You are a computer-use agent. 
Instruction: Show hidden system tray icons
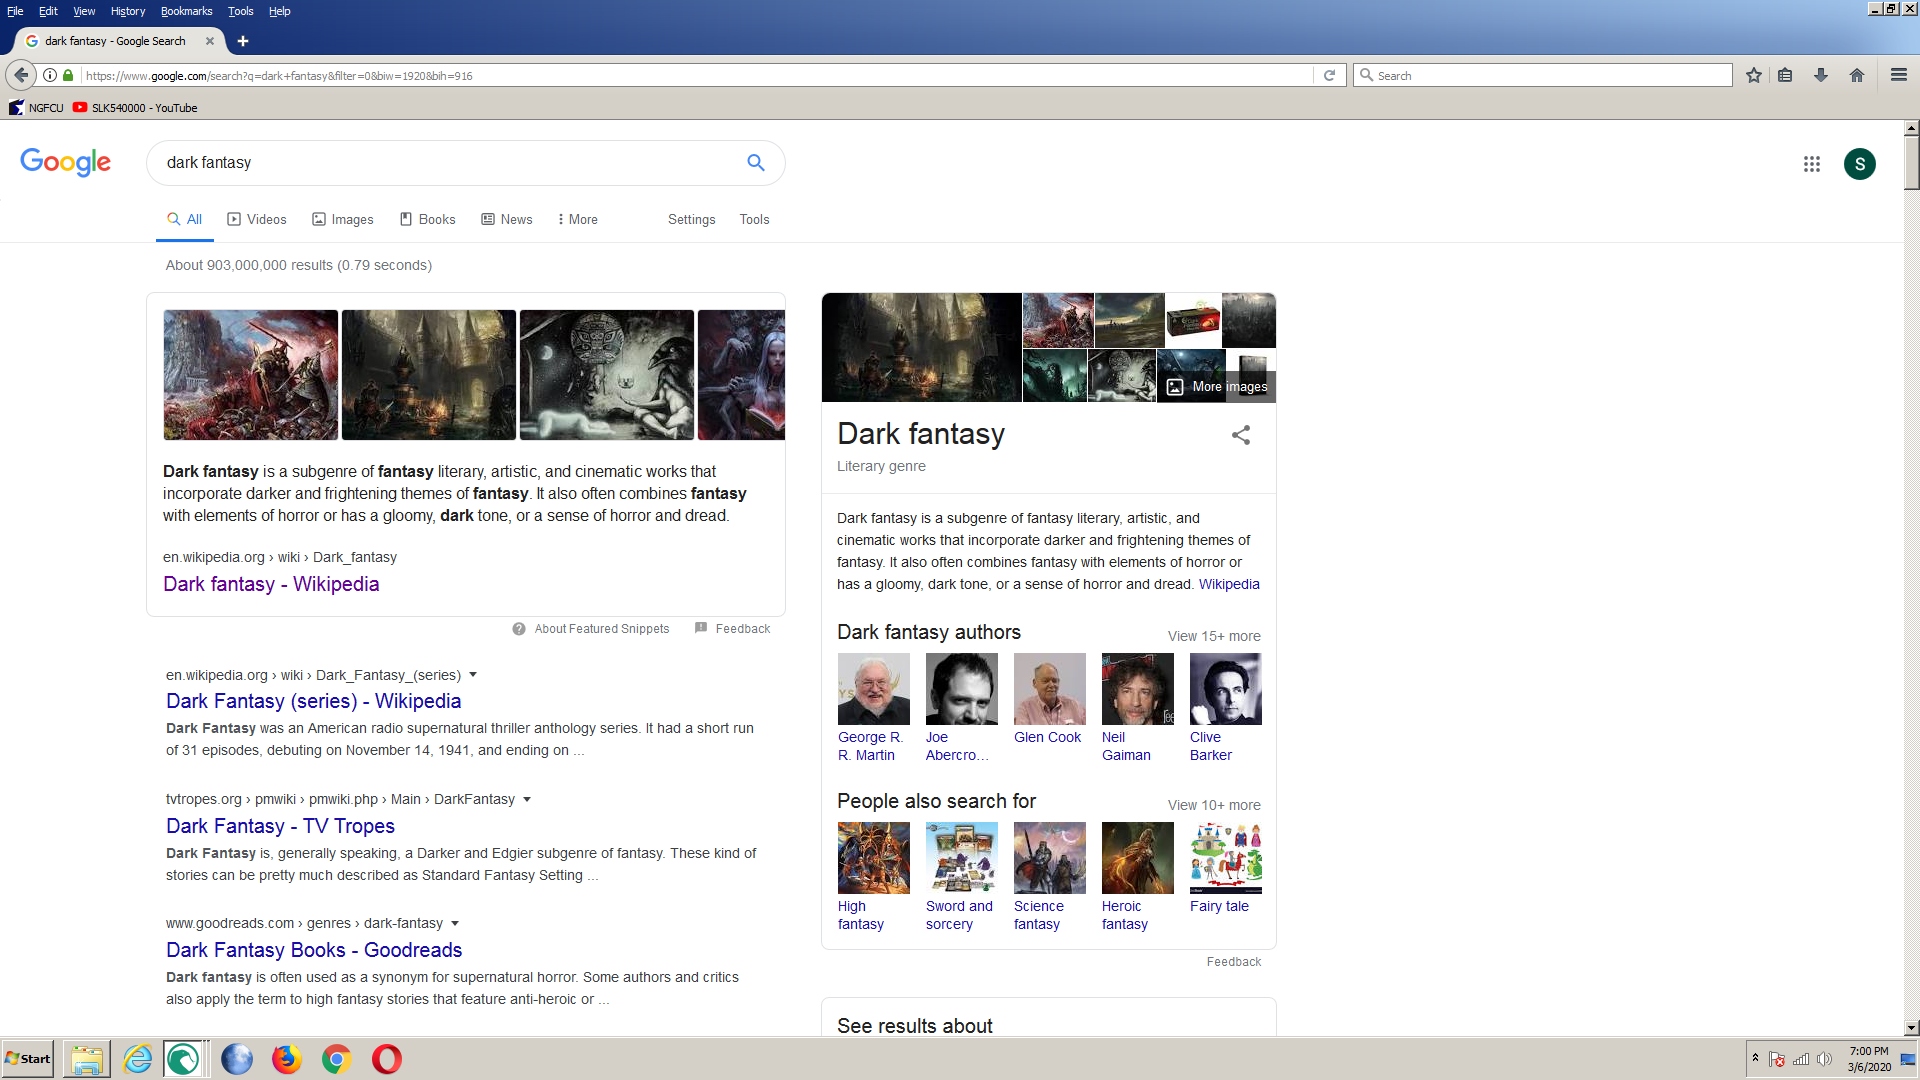tap(1755, 1058)
